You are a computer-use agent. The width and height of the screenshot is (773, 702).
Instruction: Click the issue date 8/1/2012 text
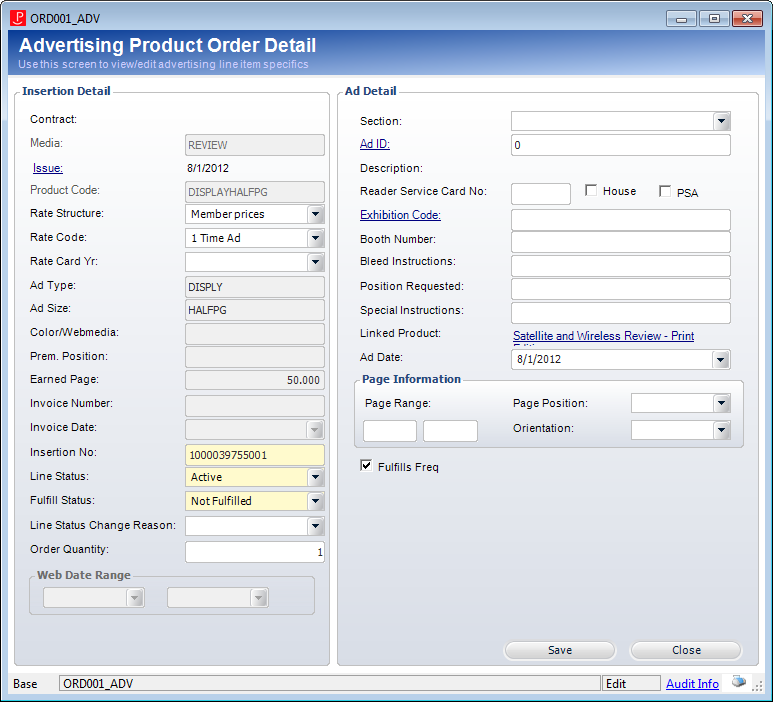point(208,168)
